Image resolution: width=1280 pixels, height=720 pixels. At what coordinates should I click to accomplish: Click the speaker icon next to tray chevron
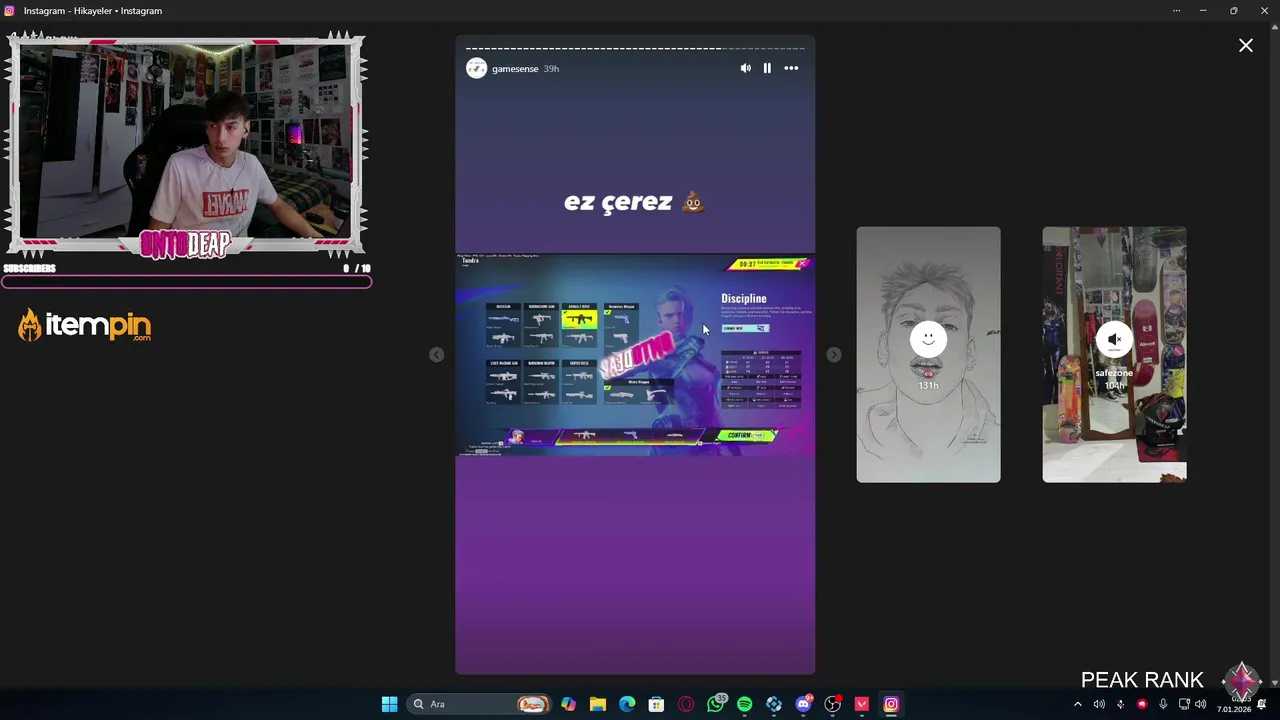click(1099, 704)
